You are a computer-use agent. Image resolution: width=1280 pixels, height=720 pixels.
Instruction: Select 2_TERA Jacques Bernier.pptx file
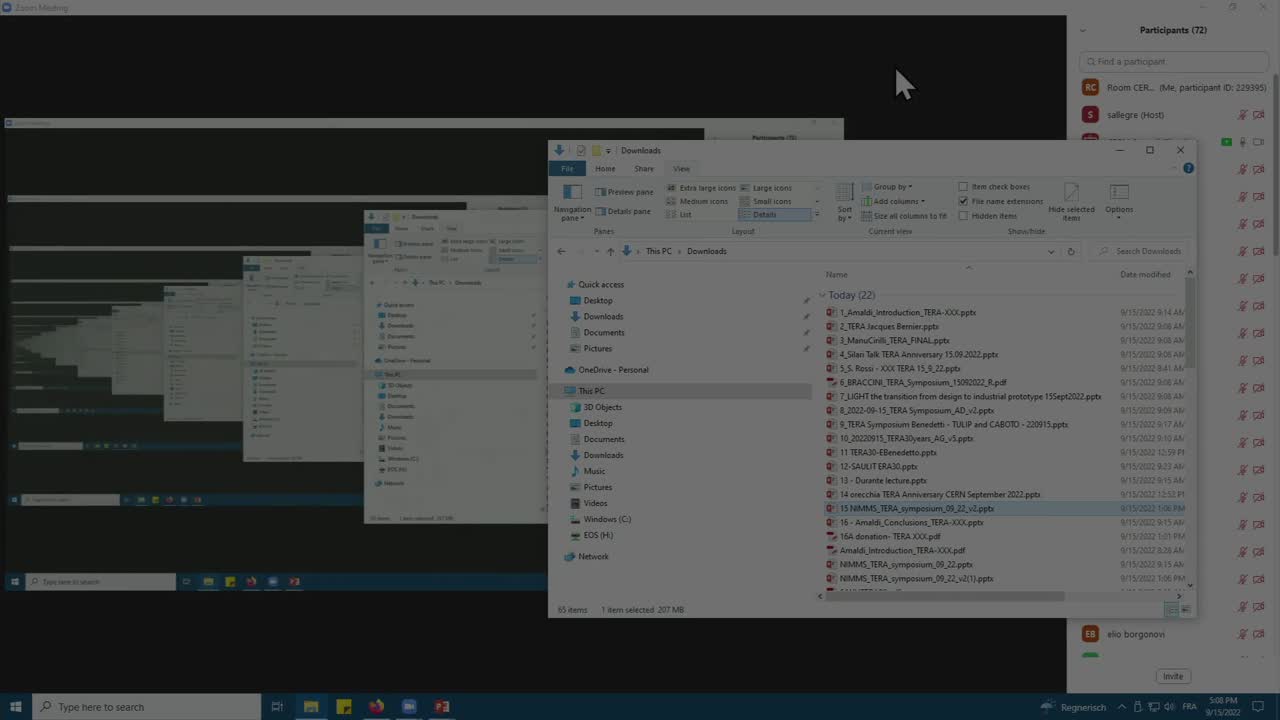[889, 326]
